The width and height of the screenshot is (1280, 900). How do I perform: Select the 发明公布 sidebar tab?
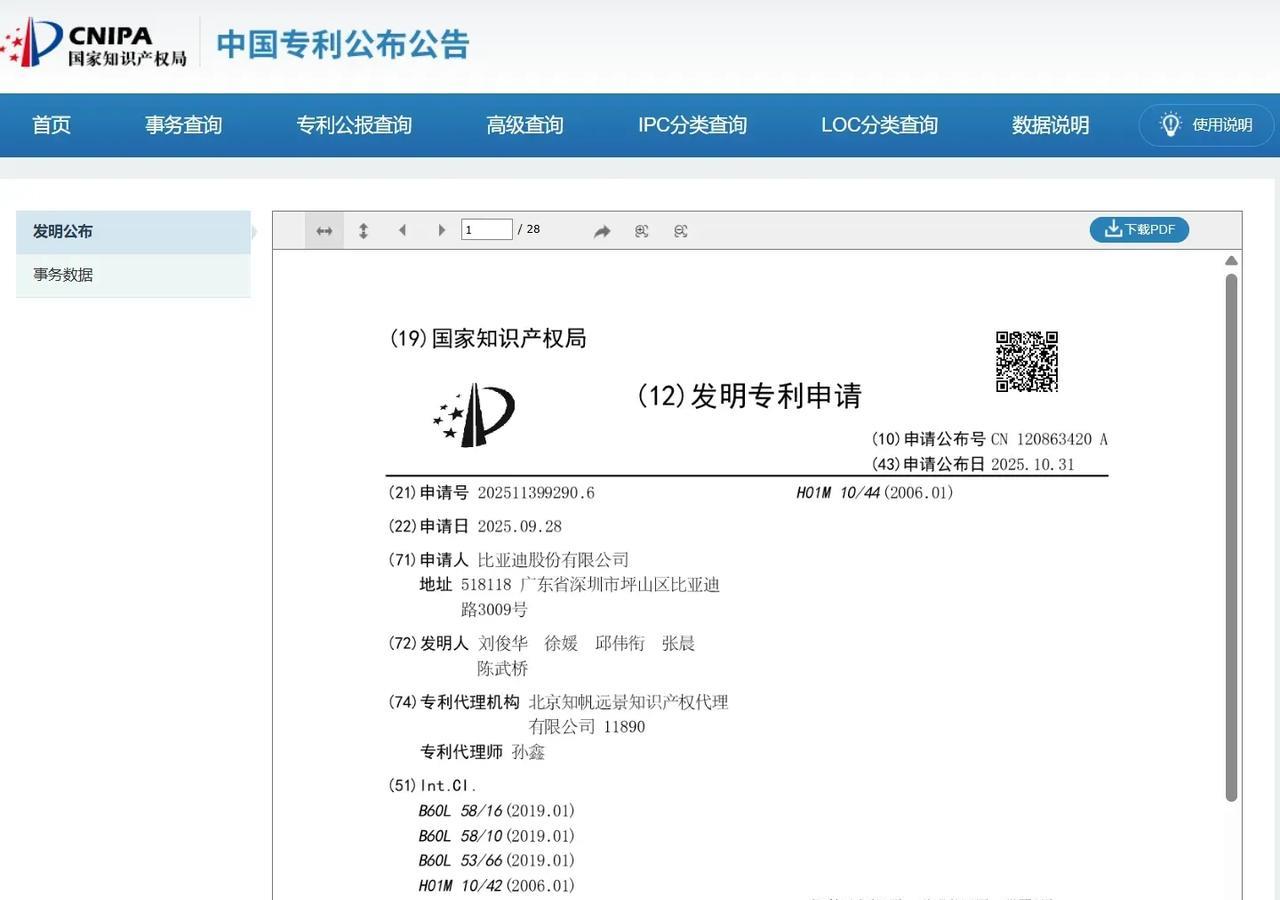pos(133,232)
